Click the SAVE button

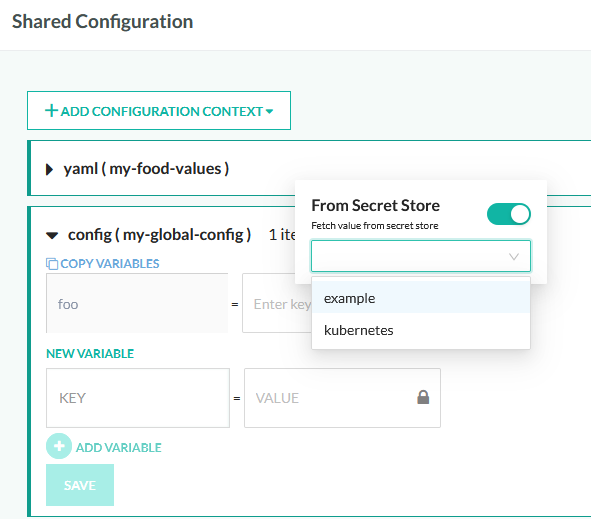(x=80, y=485)
